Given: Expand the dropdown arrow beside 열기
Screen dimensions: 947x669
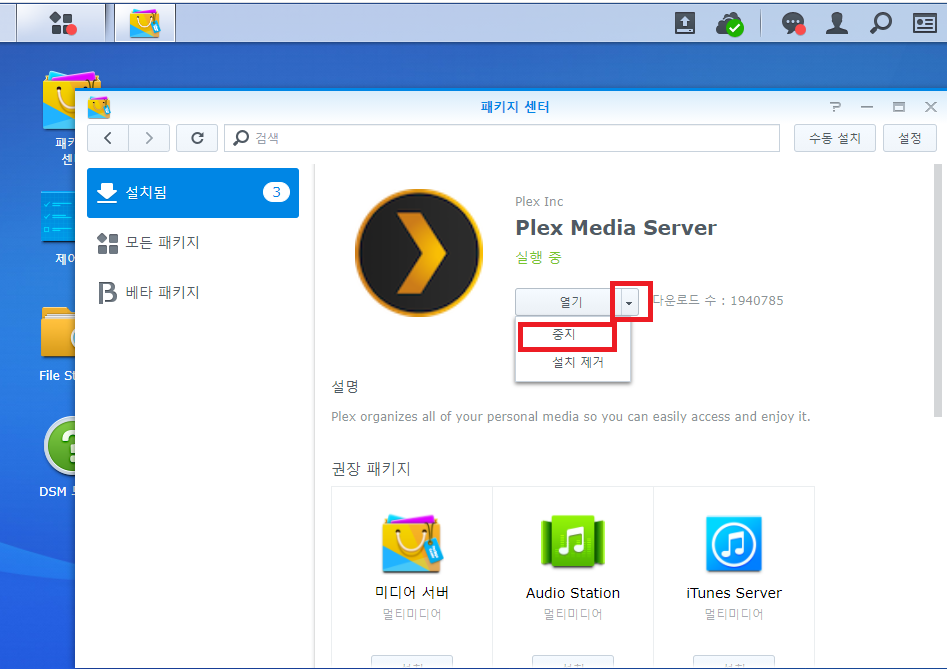Looking at the screenshot, I should 629,302.
